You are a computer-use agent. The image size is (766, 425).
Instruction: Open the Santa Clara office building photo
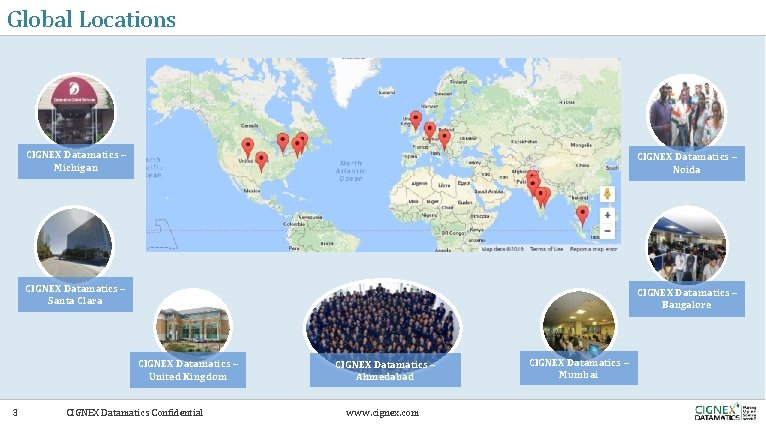pos(74,244)
